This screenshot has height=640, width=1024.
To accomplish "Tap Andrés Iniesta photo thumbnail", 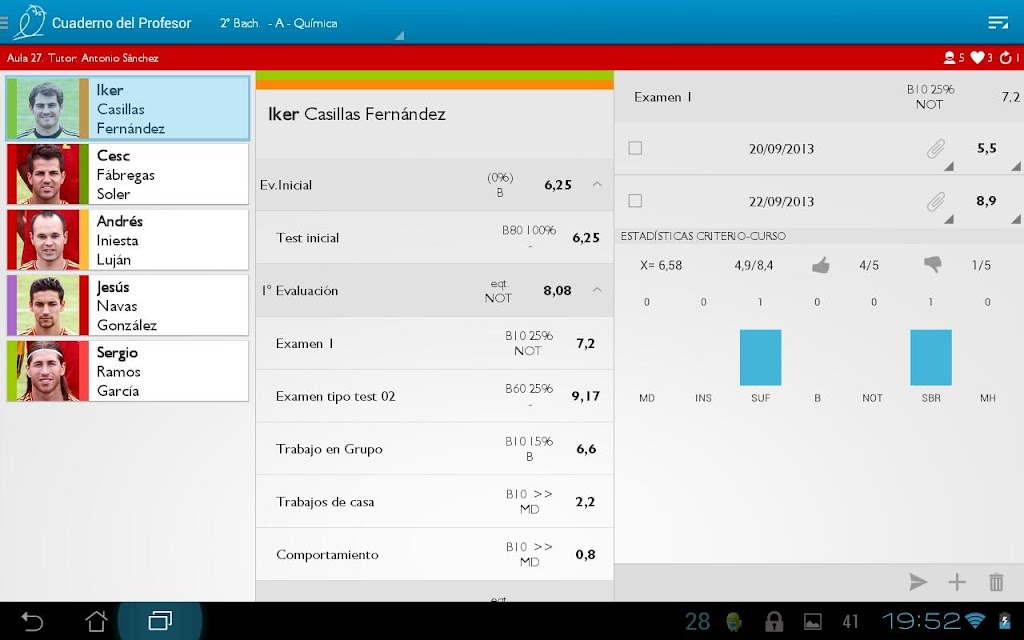I will click(x=48, y=240).
